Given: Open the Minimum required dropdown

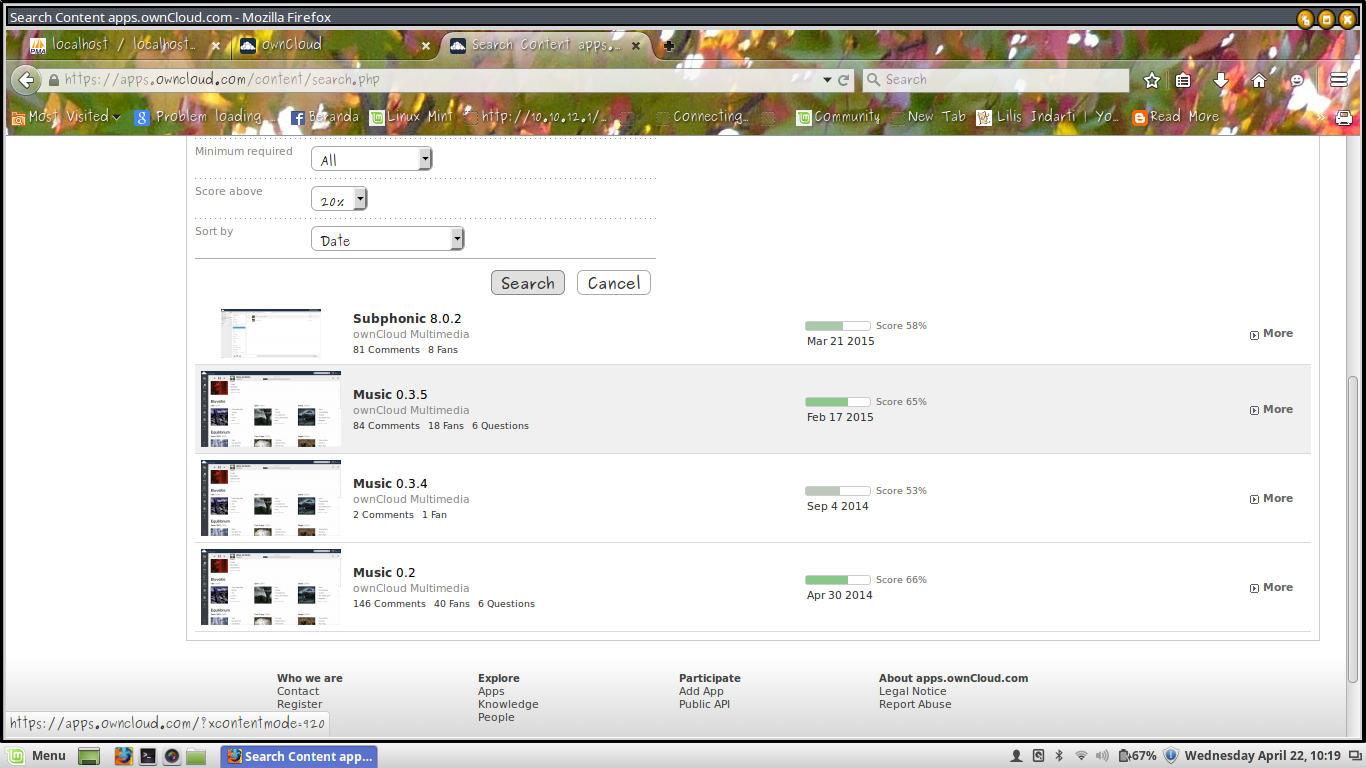Looking at the screenshot, I should pyautogui.click(x=371, y=159).
